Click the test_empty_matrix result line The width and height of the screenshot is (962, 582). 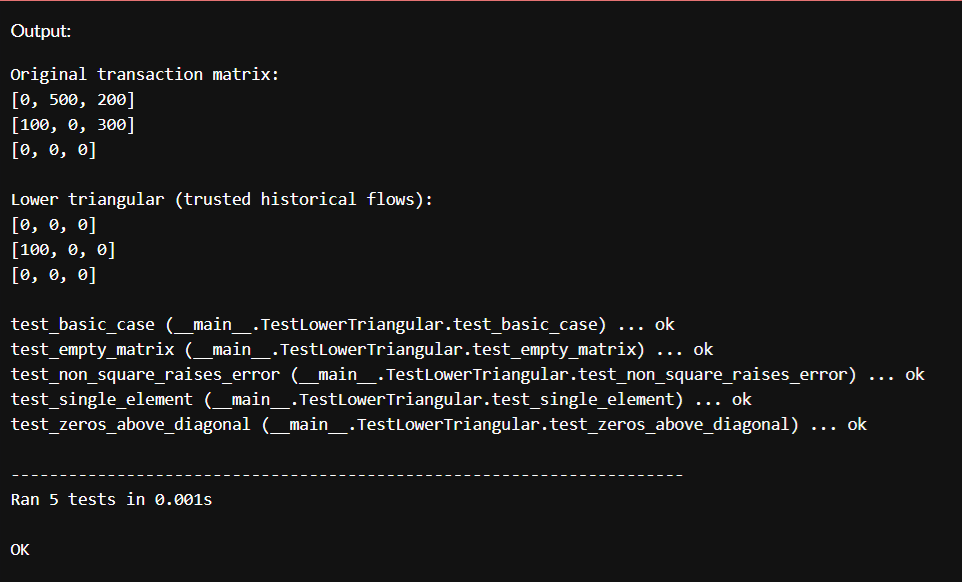click(x=361, y=349)
